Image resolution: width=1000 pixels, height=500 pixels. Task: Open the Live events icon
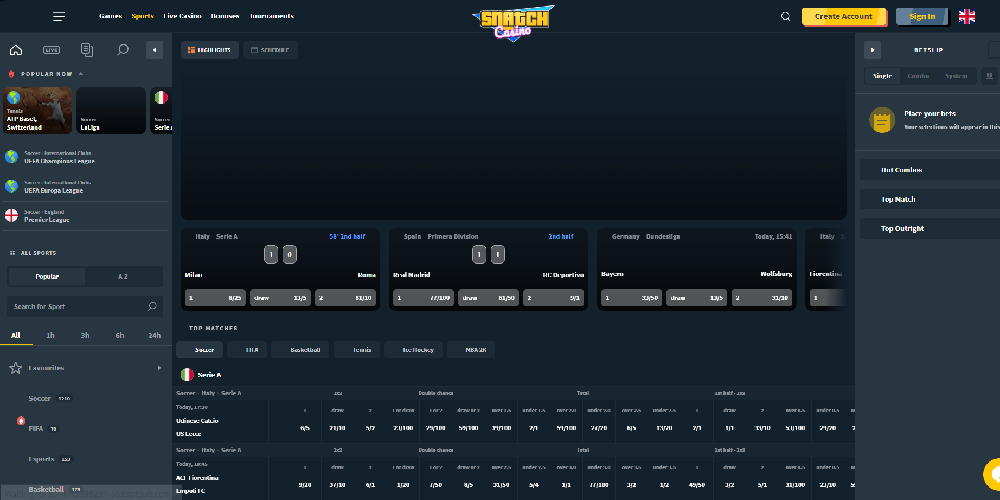[51, 50]
